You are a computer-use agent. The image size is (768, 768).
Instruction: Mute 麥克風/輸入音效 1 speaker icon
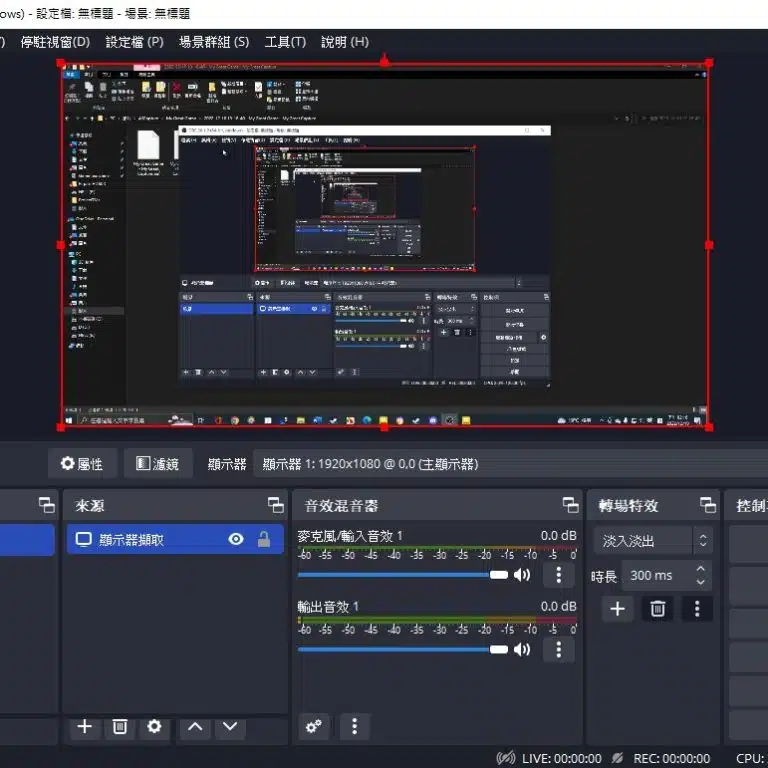pos(522,575)
